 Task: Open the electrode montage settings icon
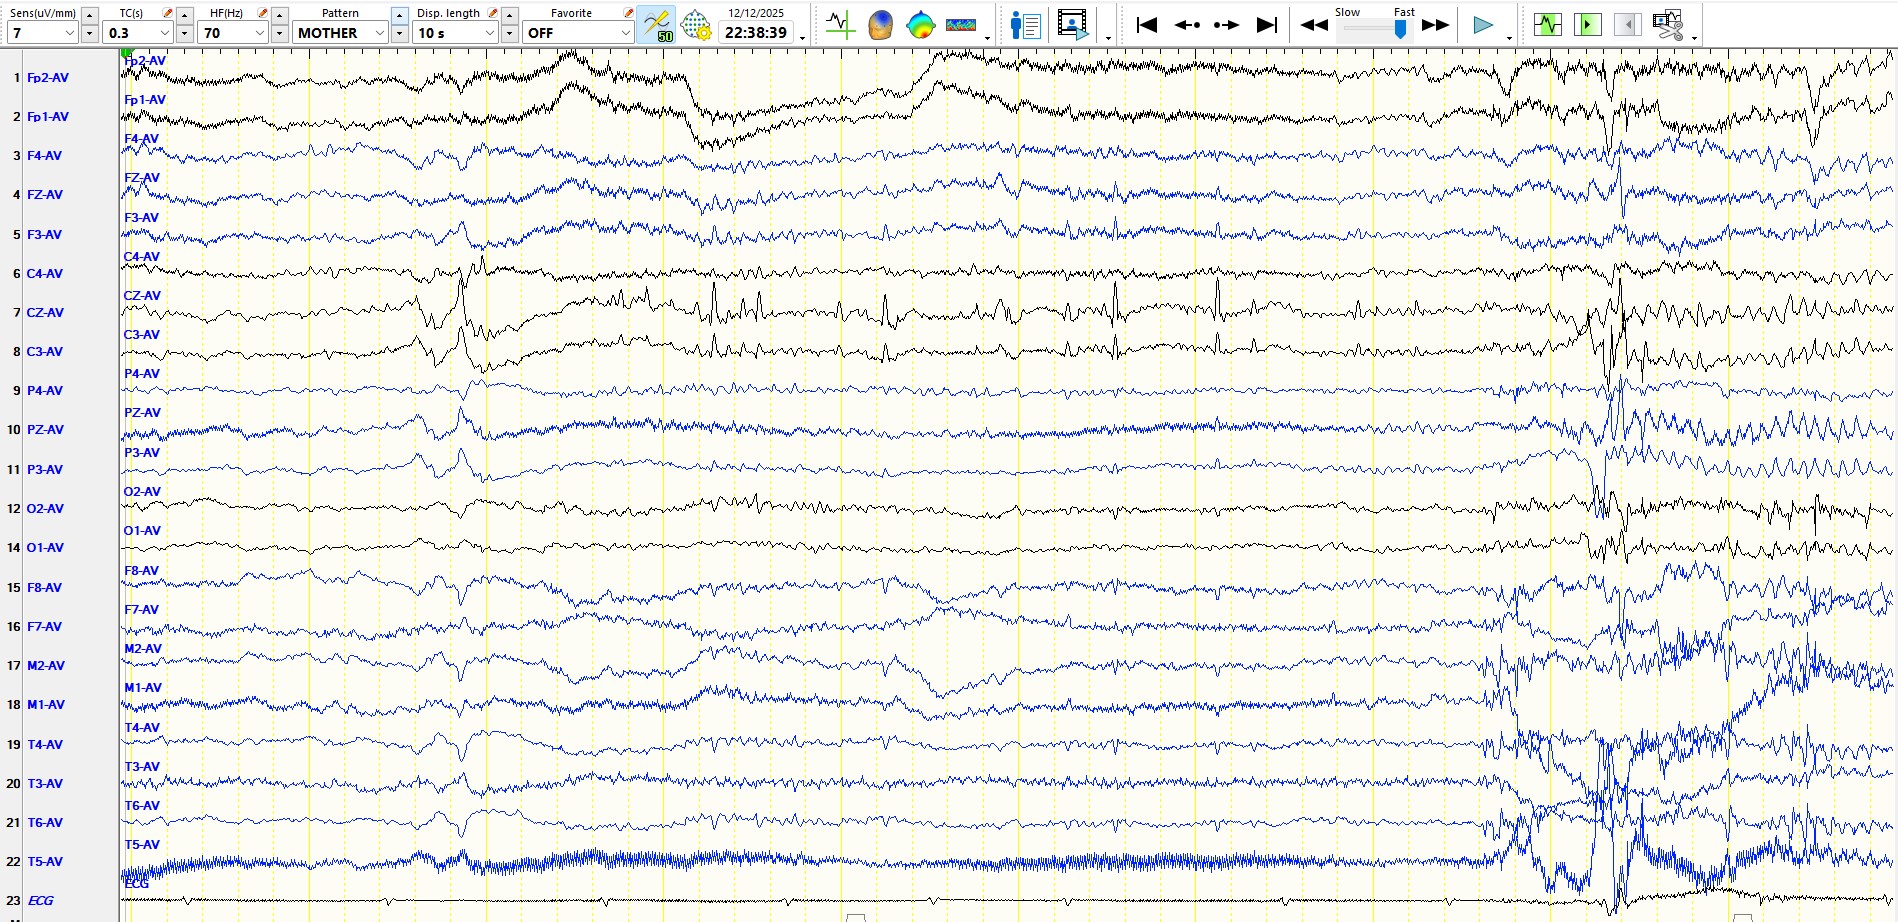coord(696,25)
